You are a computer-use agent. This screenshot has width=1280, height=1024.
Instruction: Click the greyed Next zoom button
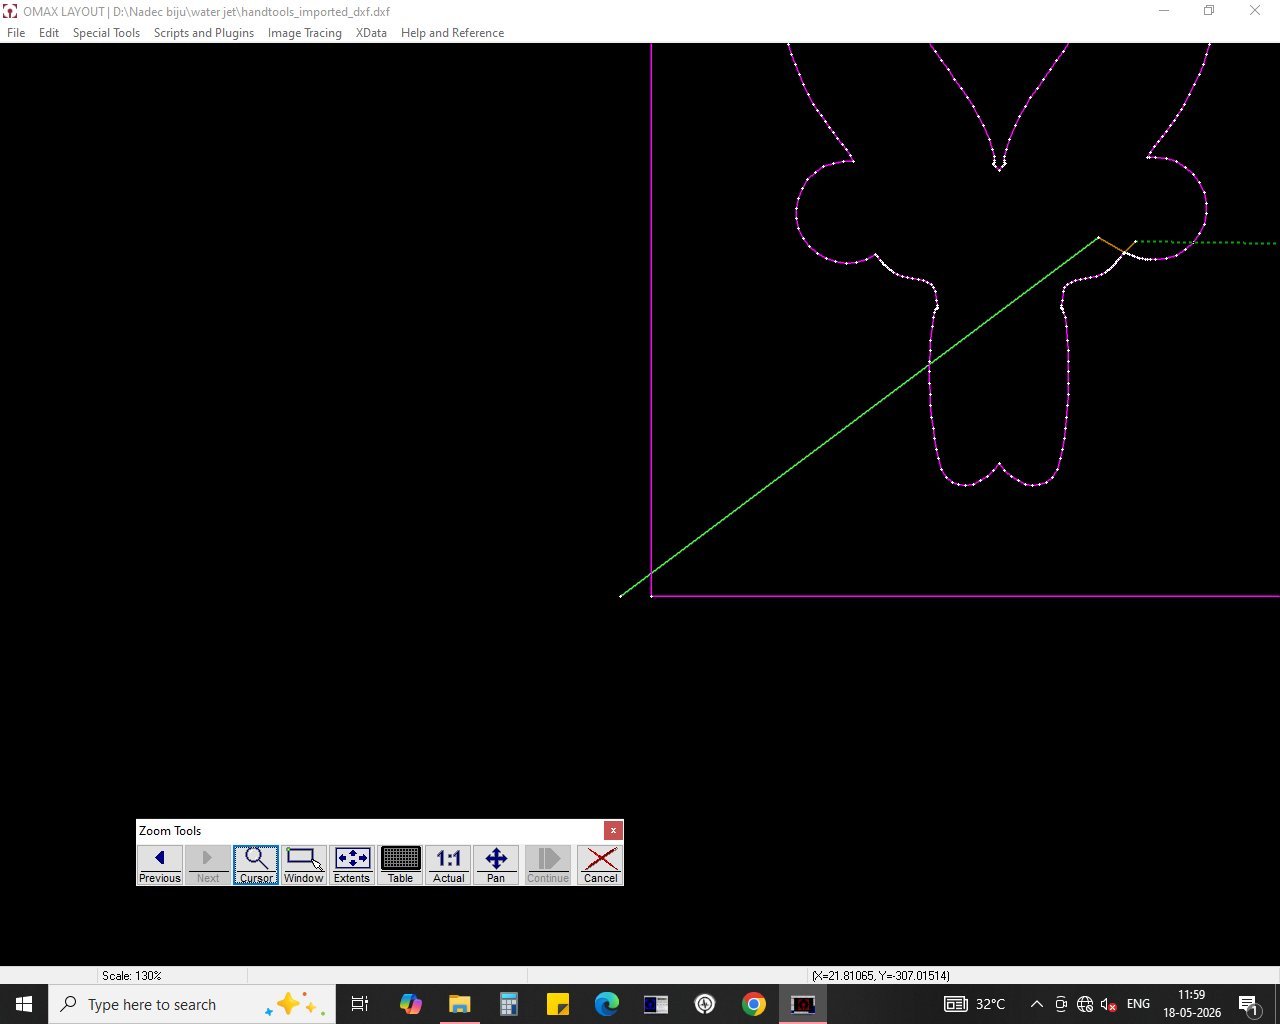(x=208, y=865)
